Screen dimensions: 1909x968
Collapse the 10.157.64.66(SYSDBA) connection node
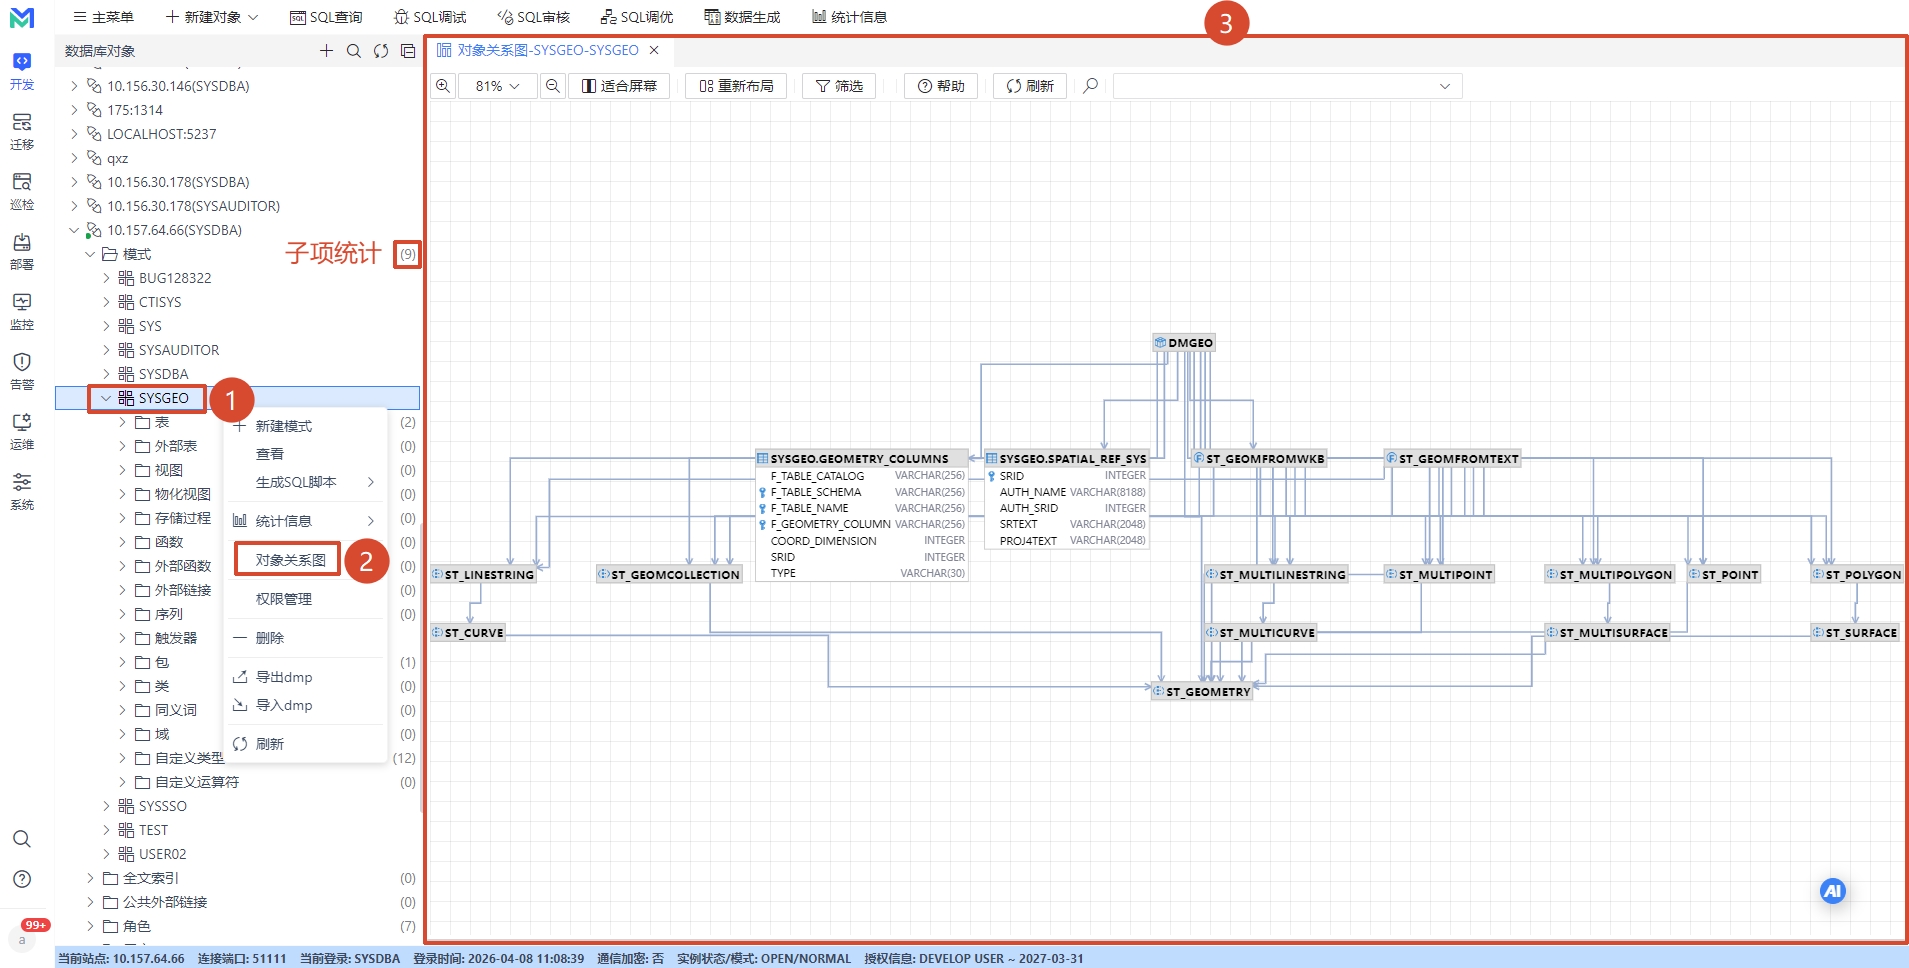pyautogui.click(x=74, y=230)
